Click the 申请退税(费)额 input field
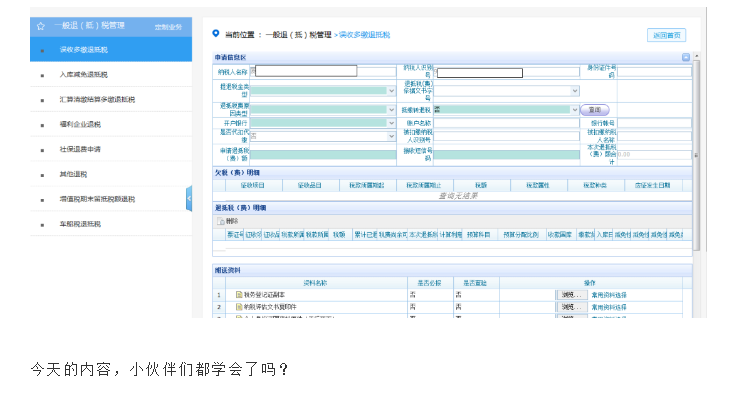This screenshot has height=407, width=745. tap(323, 154)
